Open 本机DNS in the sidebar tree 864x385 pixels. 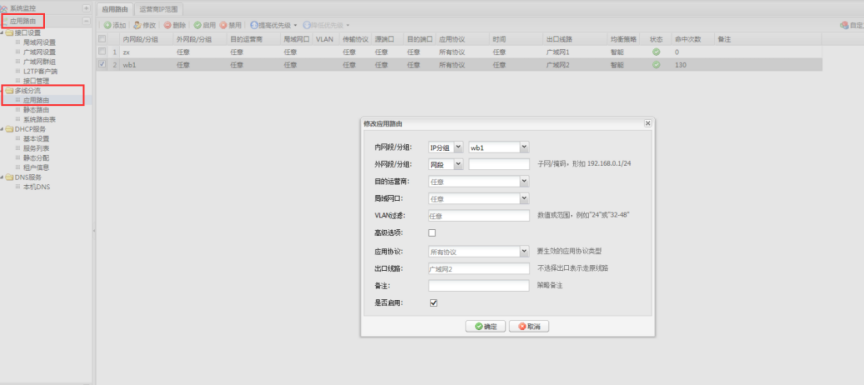(x=37, y=187)
